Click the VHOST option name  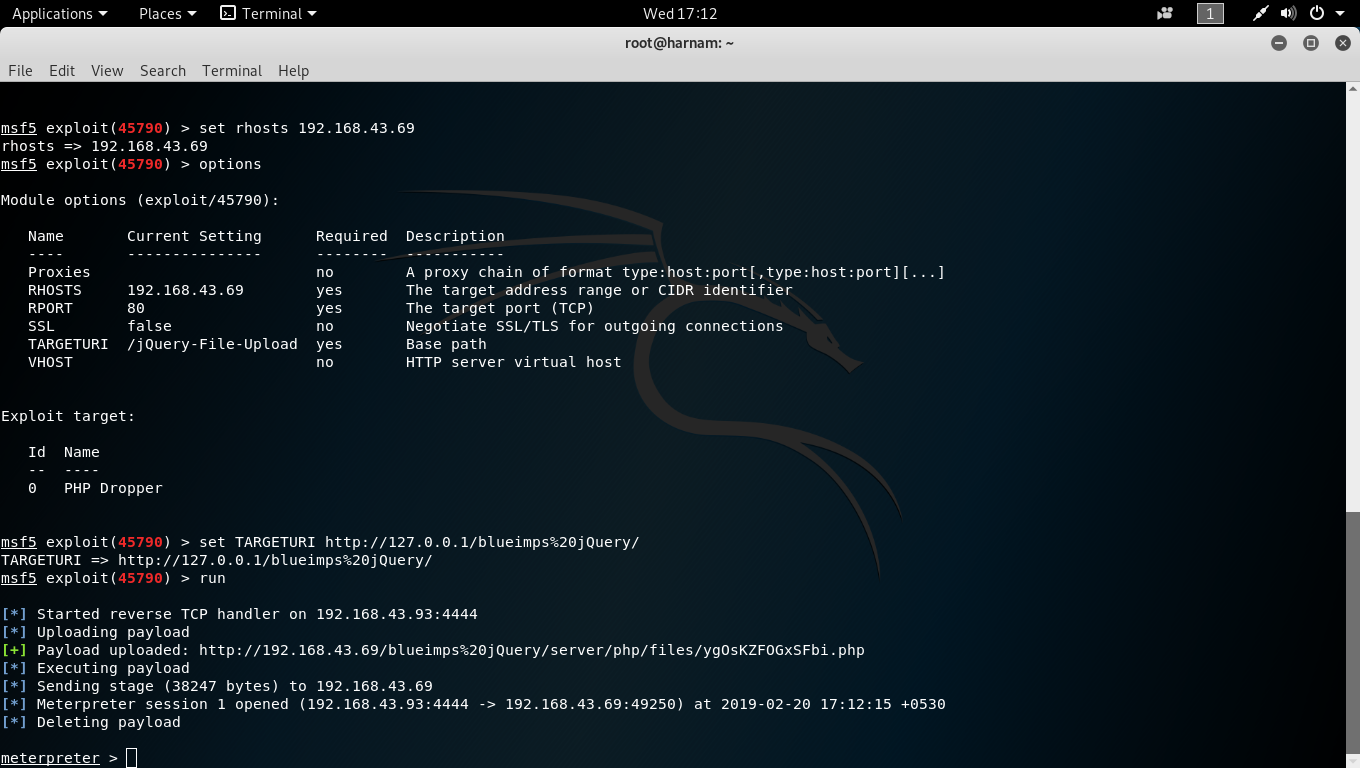(x=50, y=362)
